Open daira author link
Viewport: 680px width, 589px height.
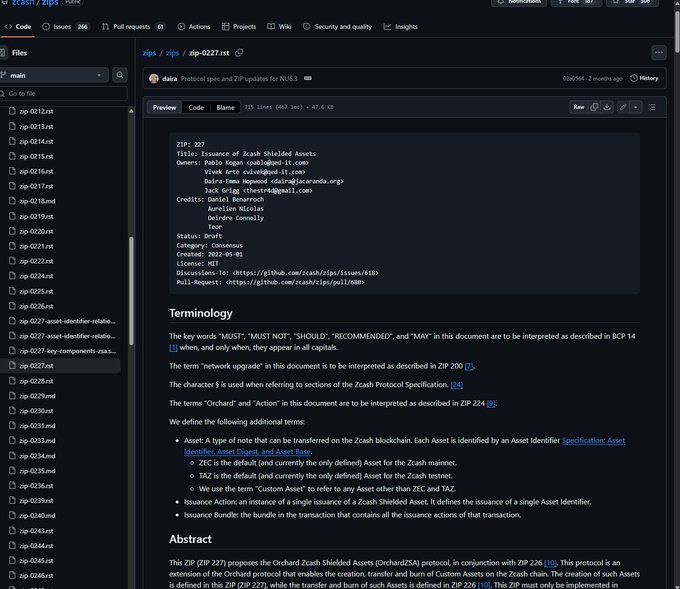(x=169, y=79)
